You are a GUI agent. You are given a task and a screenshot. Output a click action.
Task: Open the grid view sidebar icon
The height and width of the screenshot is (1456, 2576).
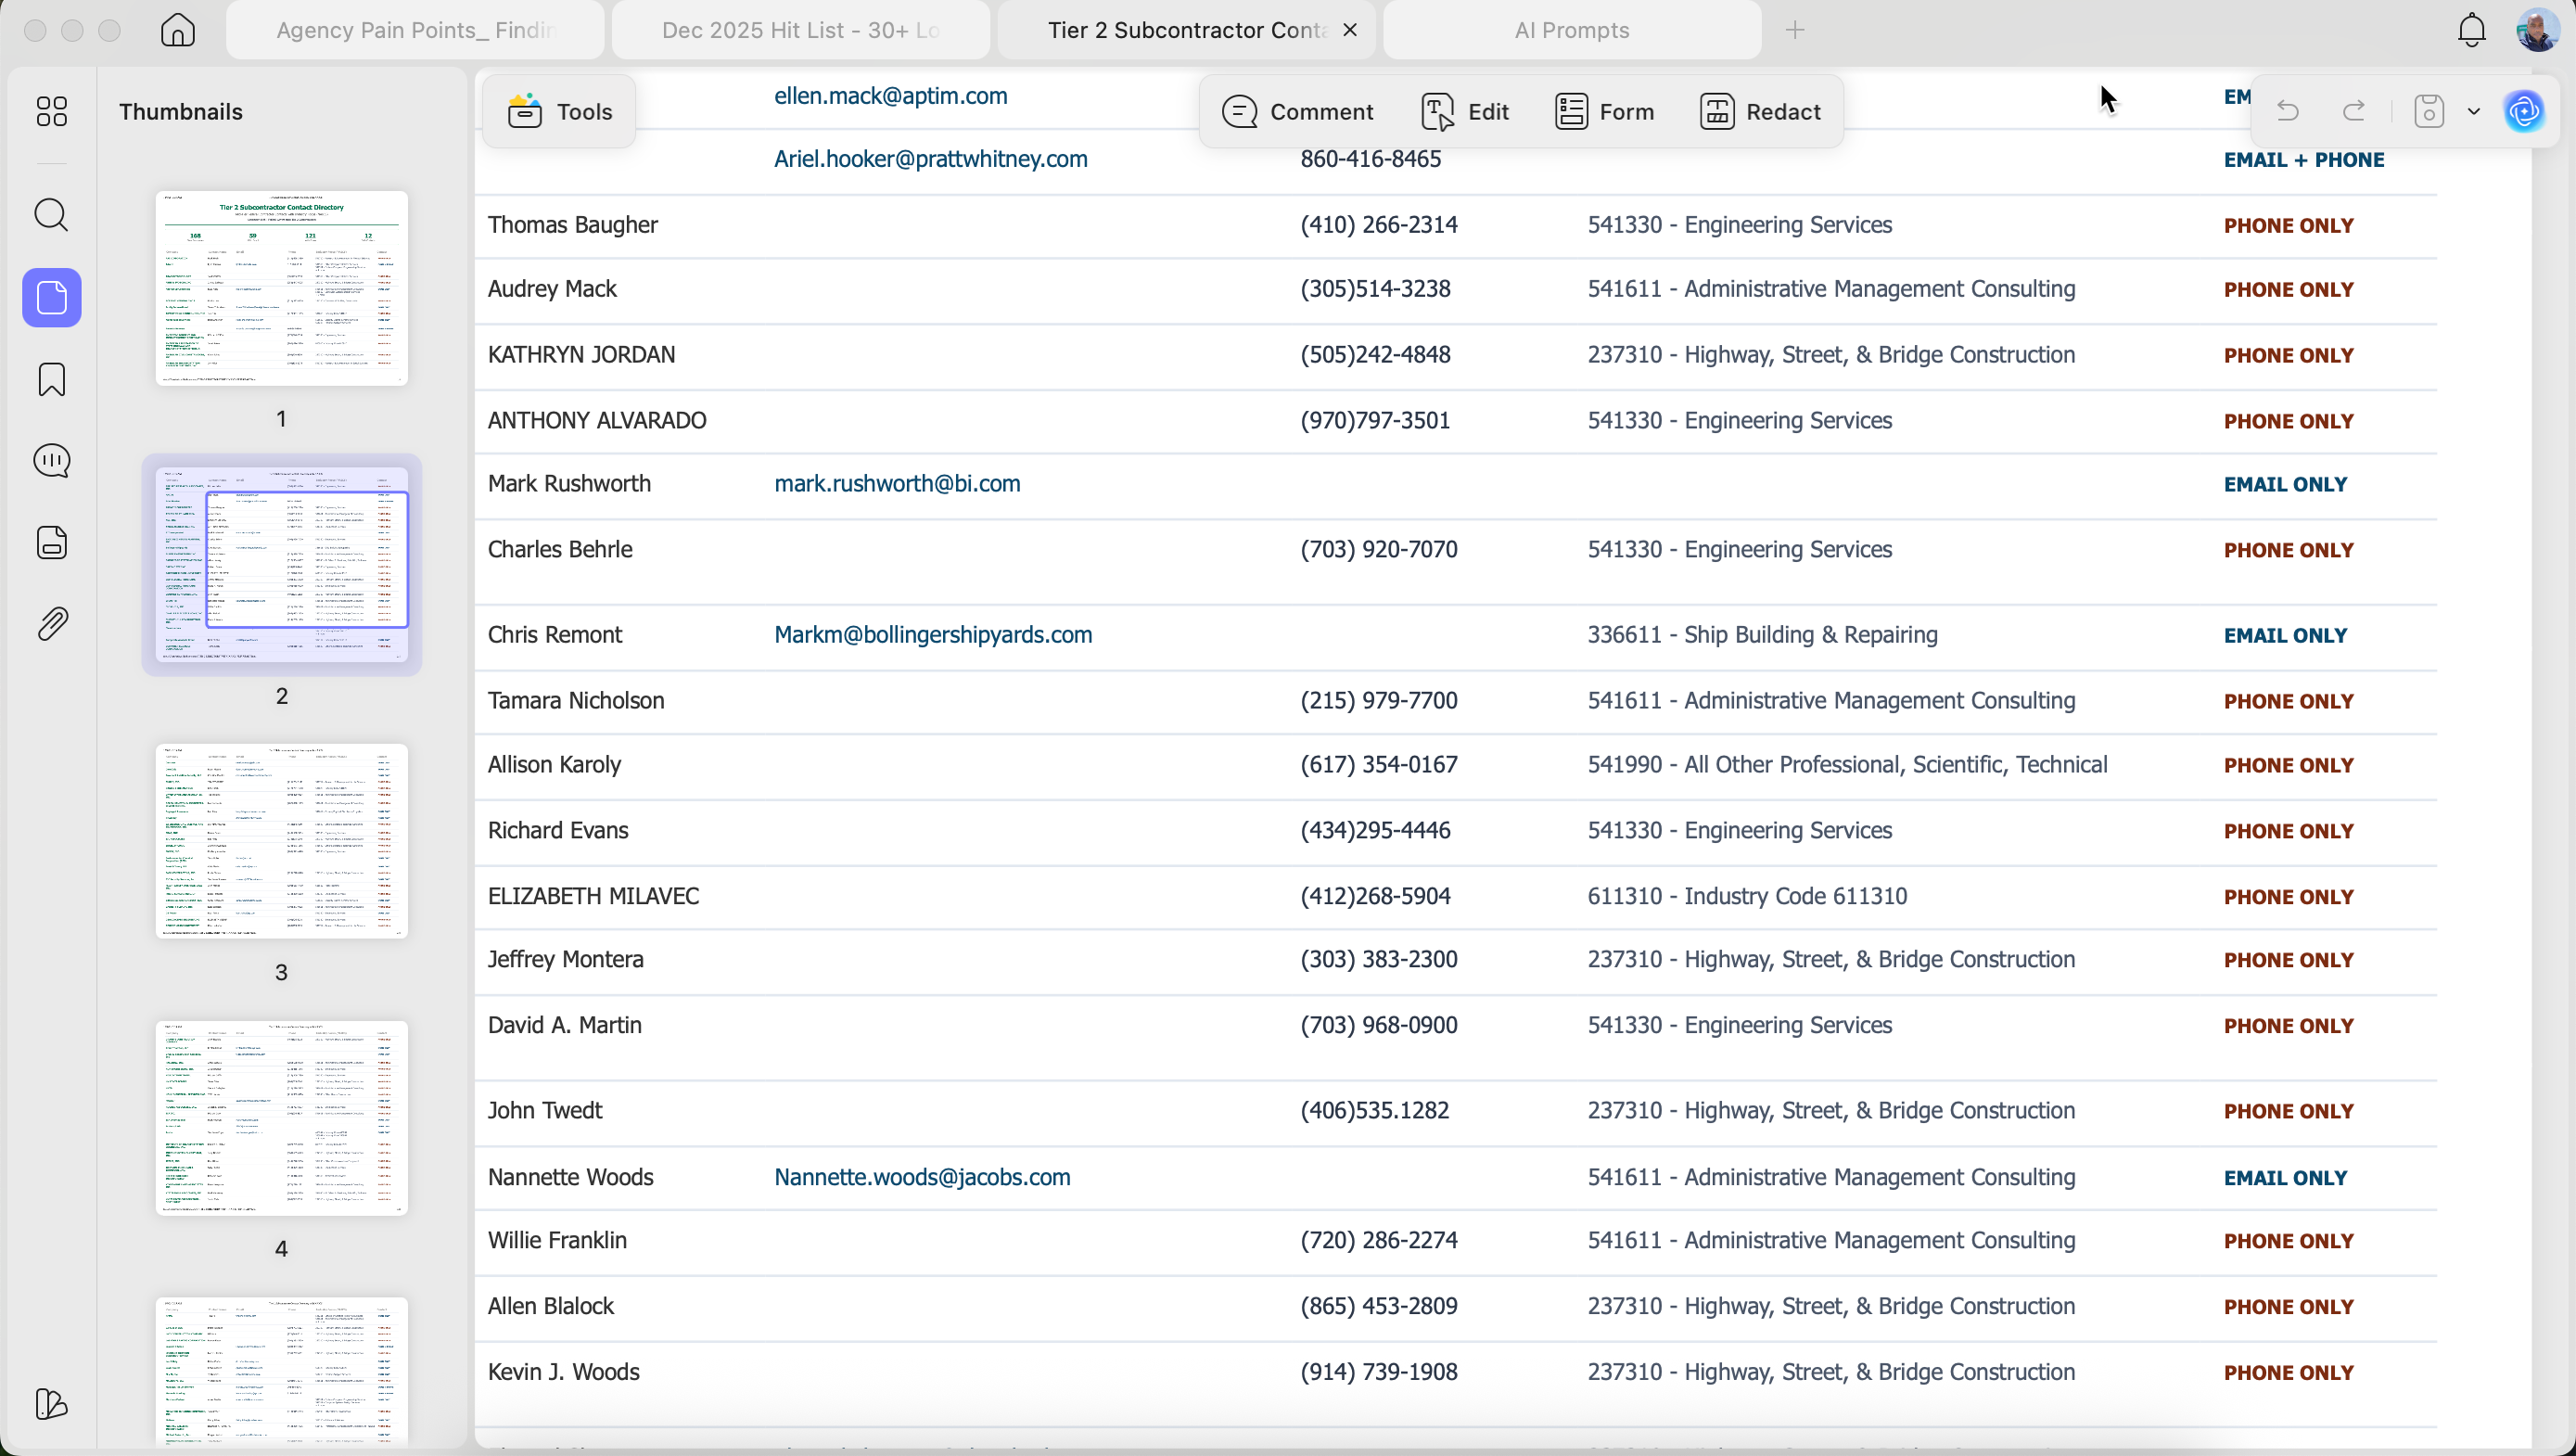pos(51,111)
